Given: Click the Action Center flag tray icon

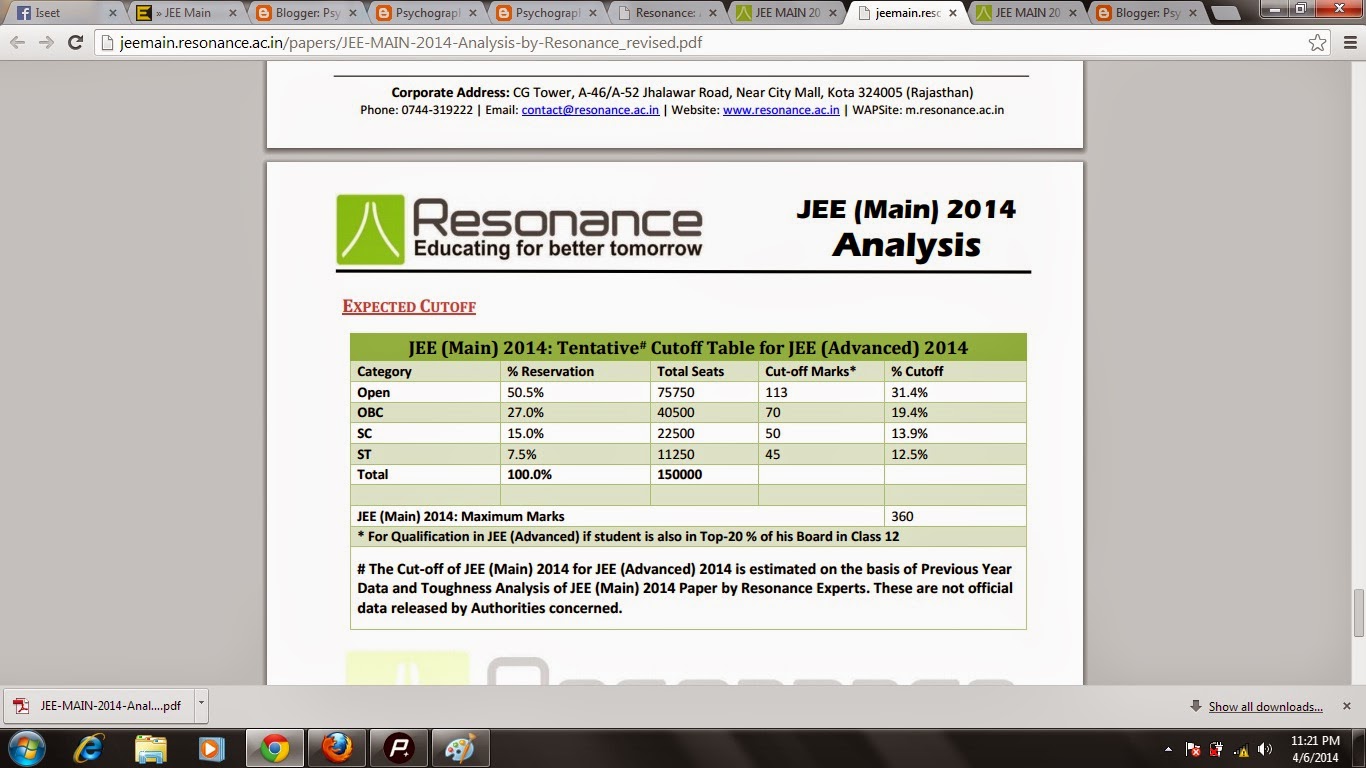Looking at the screenshot, I should point(1193,748).
